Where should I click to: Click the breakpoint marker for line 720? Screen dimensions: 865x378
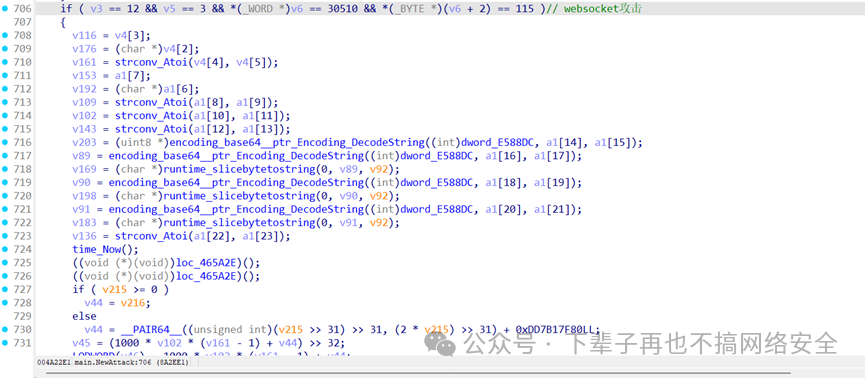coord(5,195)
